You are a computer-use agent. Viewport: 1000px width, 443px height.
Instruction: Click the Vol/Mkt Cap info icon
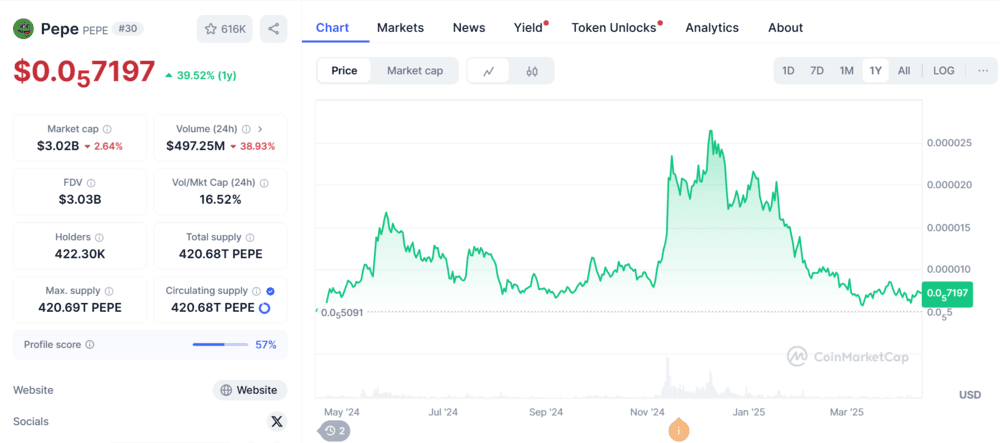264,183
